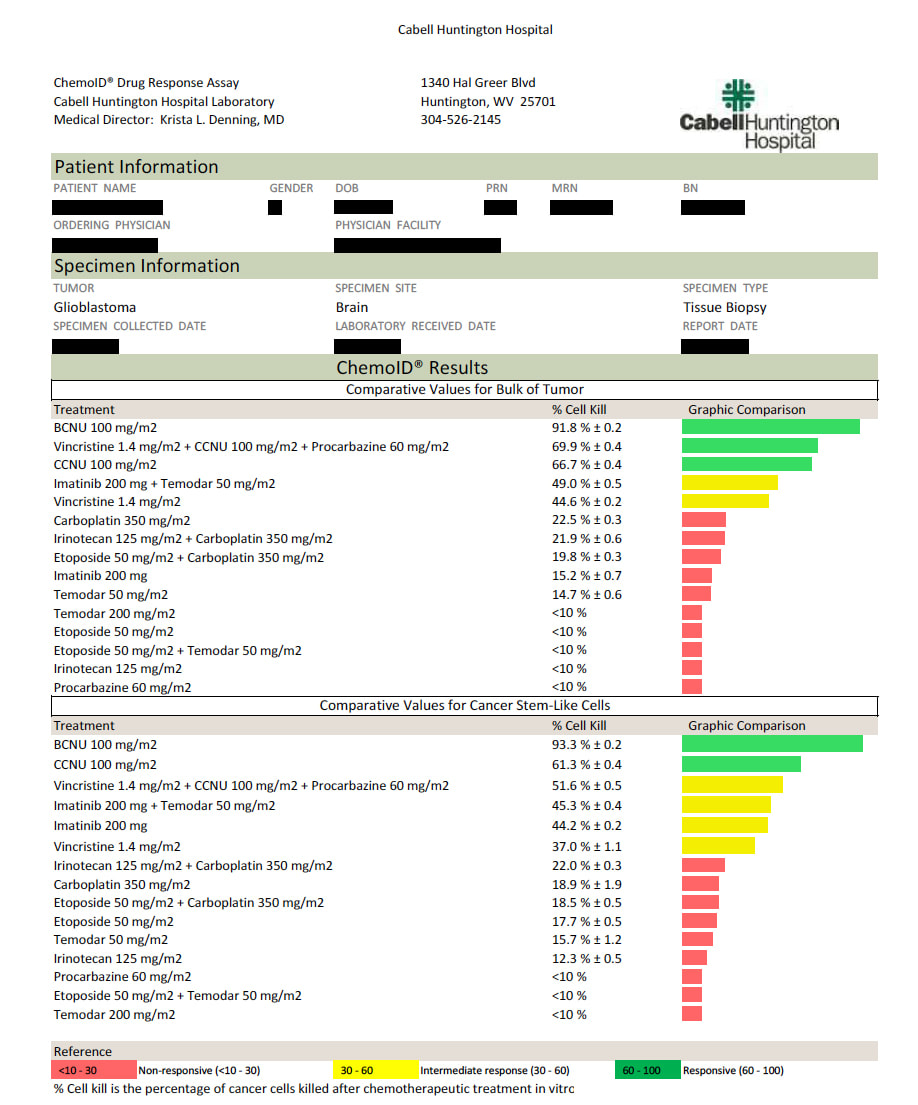Select the '18.5 % ± 0.5' value
The height and width of the screenshot is (1105, 918).
tap(586, 903)
